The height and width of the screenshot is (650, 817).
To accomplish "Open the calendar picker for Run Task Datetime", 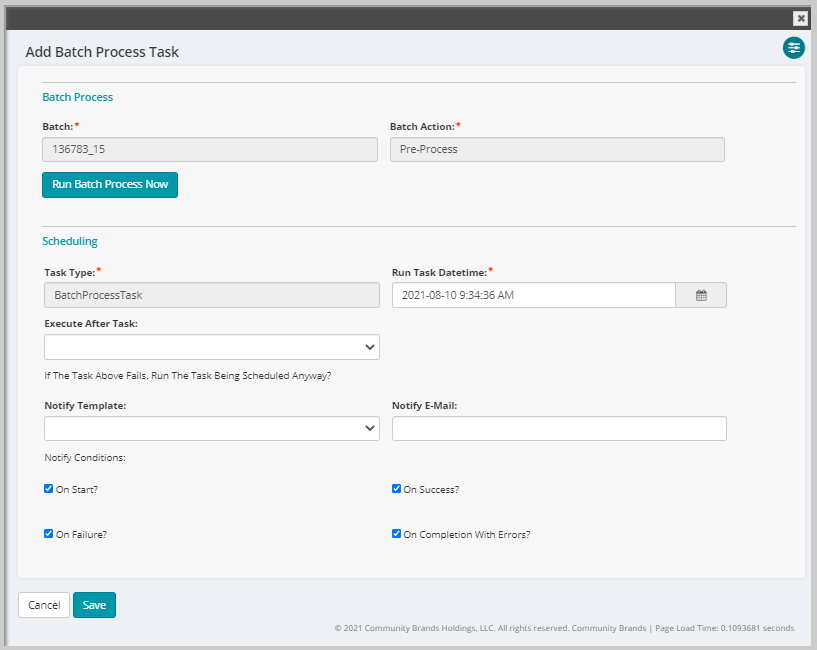I will [700, 295].
